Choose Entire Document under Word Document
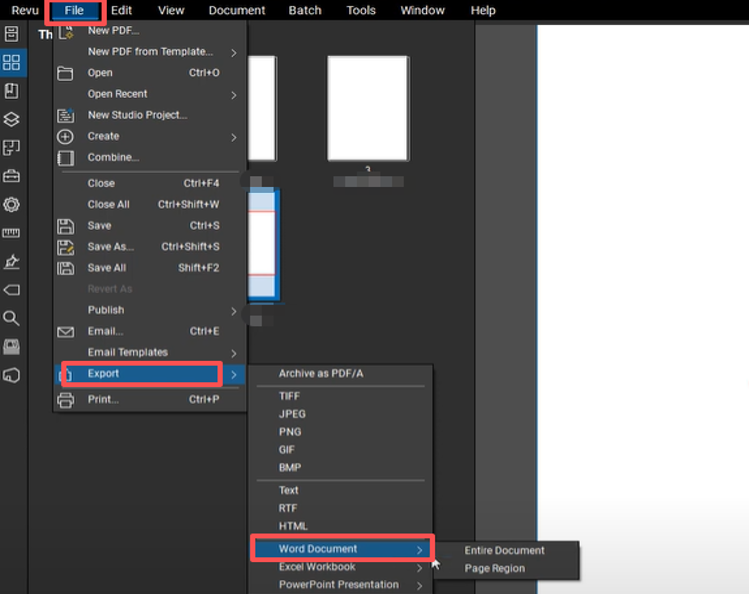 pyautogui.click(x=506, y=551)
